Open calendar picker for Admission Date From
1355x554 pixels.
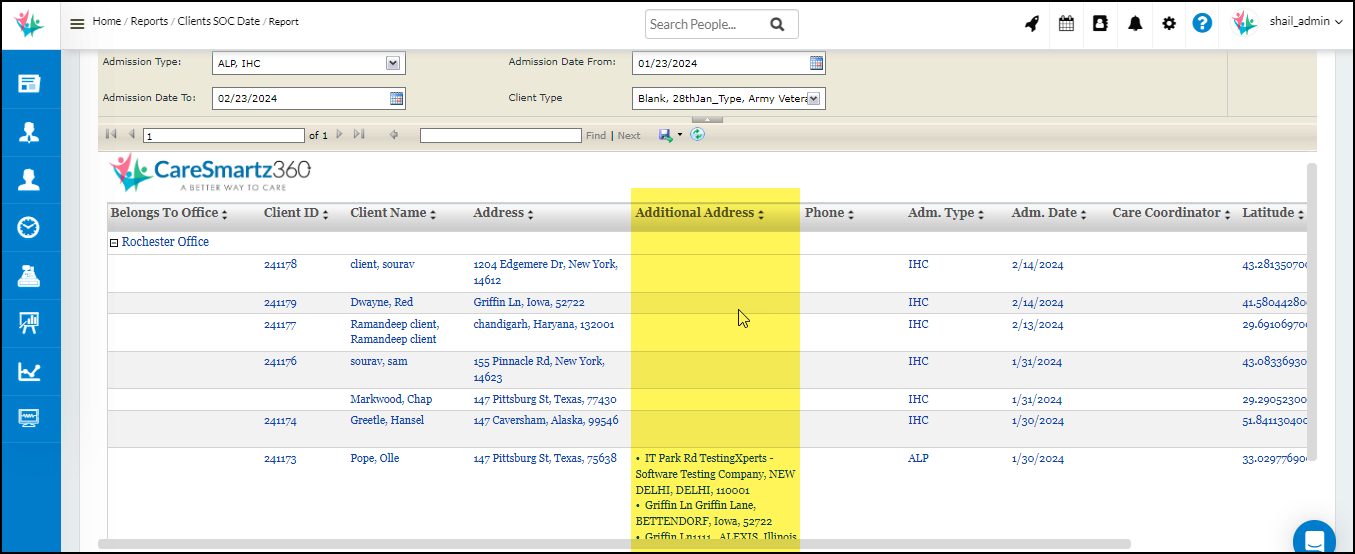tap(816, 63)
